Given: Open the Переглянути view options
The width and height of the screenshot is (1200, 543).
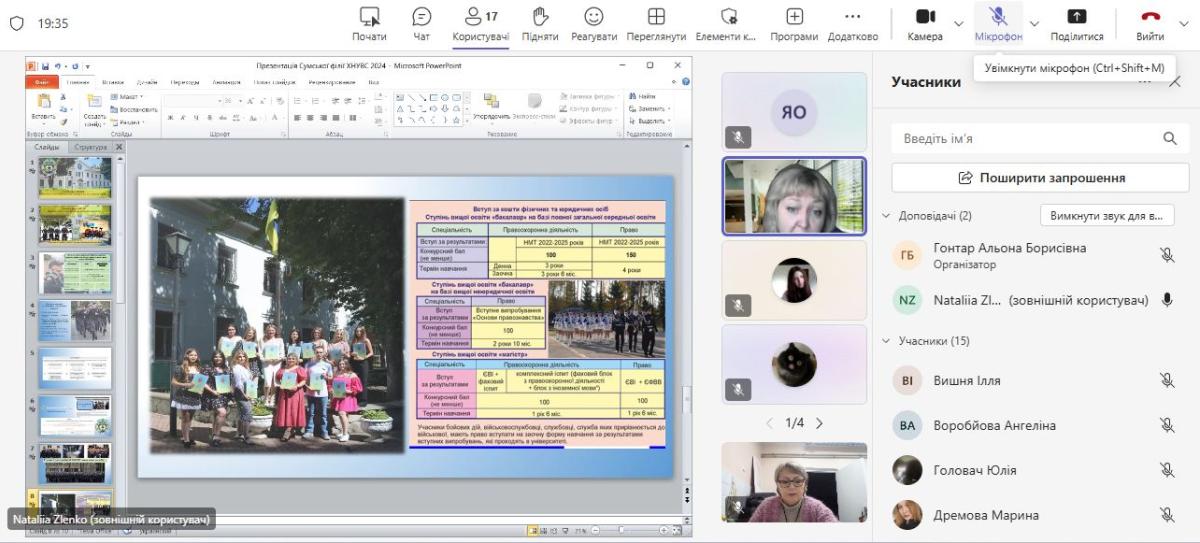Looking at the screenshot, I should click(656, 23).
